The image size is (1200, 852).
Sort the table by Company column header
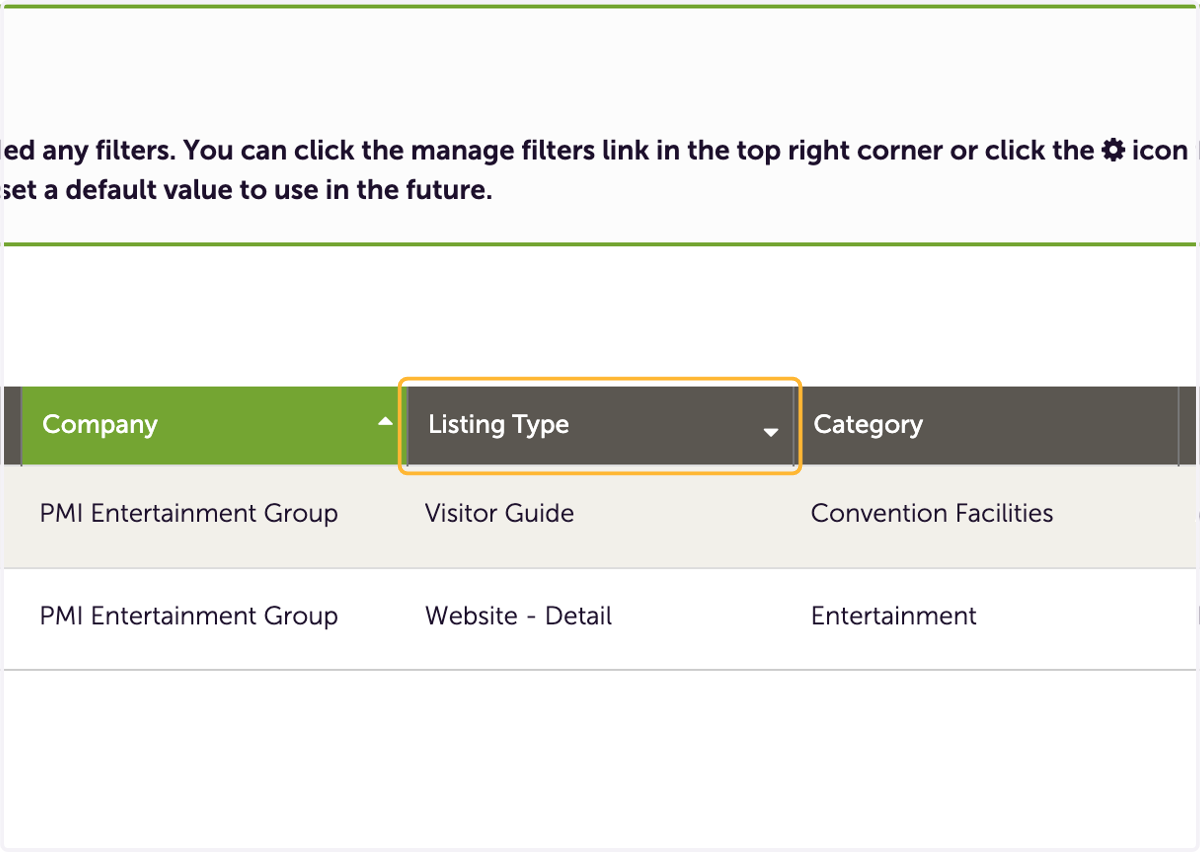click(x=212, y=425)
